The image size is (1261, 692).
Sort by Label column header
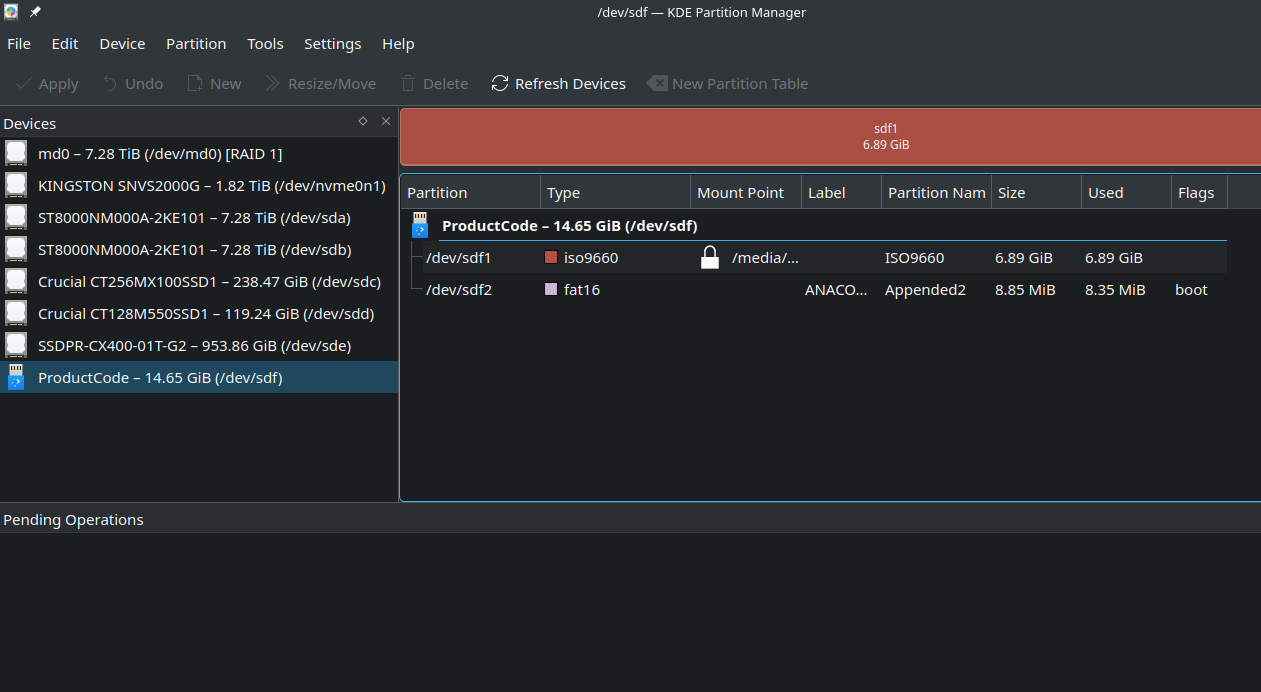[841, 193]
